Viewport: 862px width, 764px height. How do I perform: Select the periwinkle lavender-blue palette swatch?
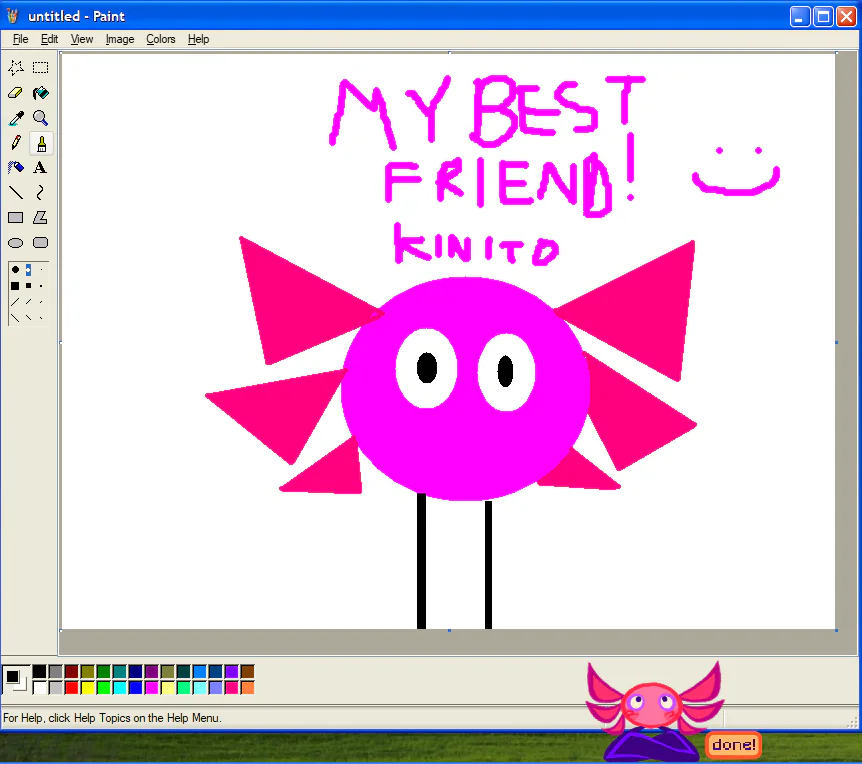tap(216, 688)
